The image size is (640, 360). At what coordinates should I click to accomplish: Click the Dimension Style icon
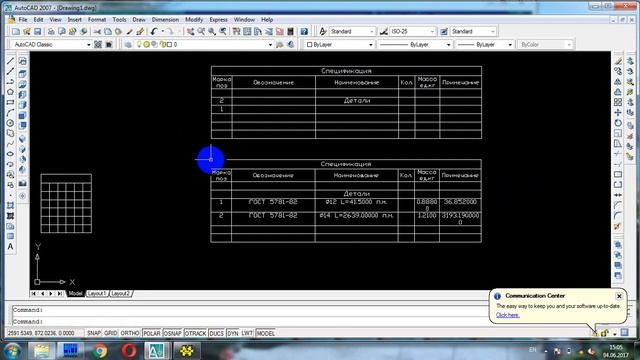click(384, 31)
